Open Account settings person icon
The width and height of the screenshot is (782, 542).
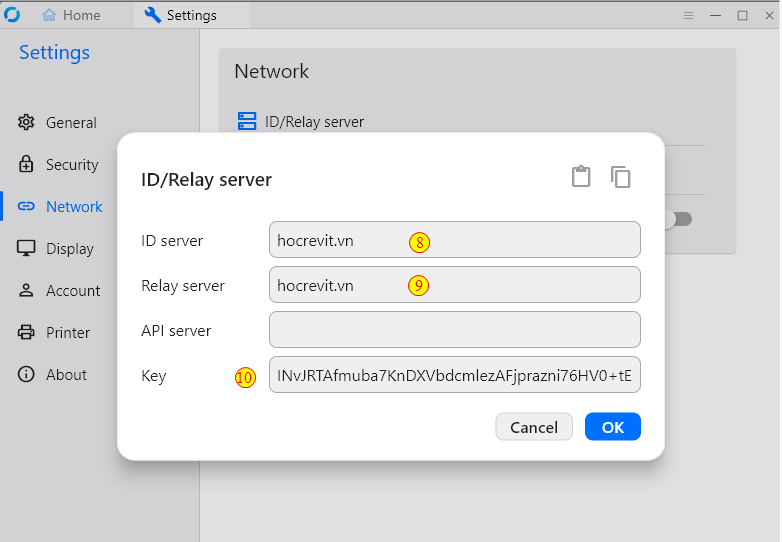[26, 290]
